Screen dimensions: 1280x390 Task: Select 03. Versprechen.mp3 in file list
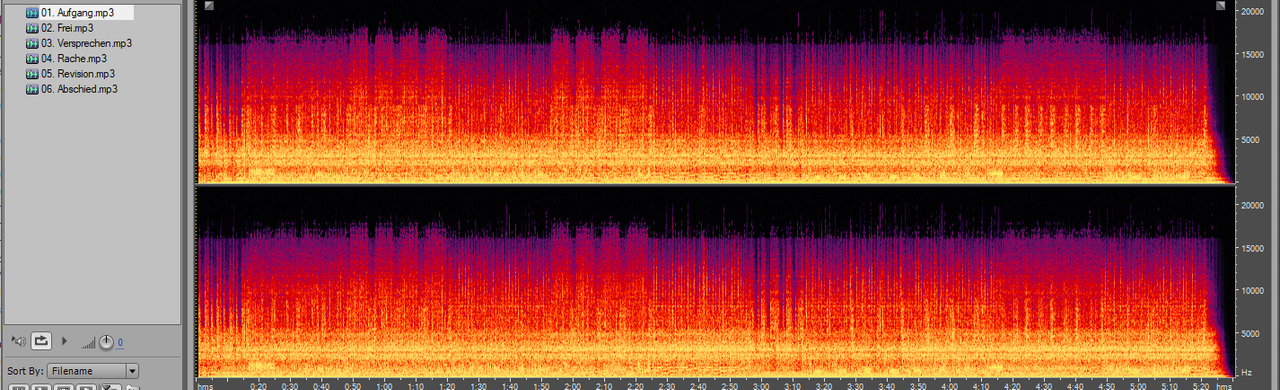tap(86, 43)
